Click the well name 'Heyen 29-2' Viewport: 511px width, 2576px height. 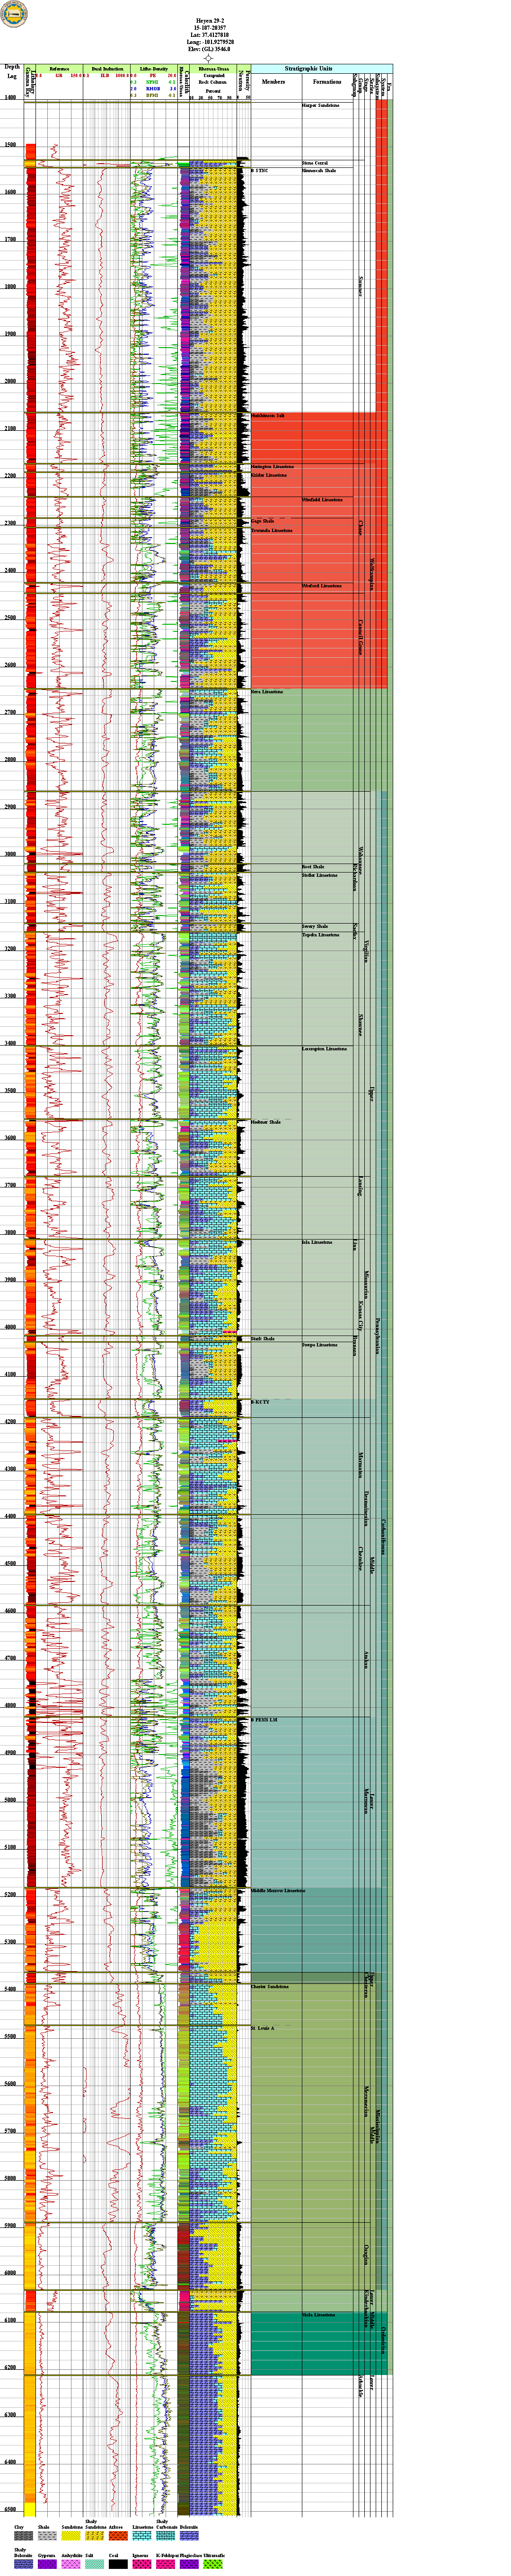209,20
